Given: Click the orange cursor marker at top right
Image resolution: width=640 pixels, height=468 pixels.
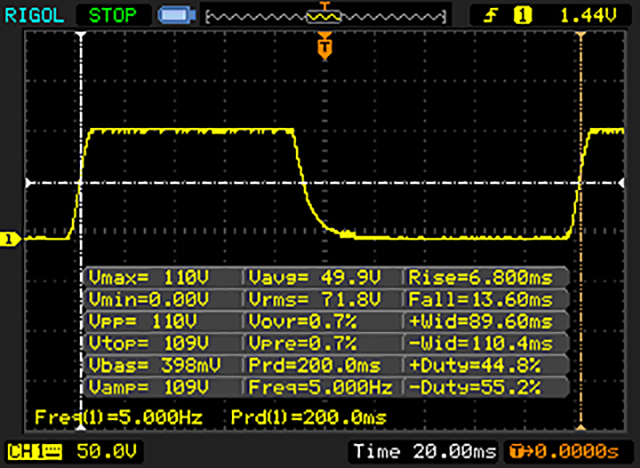Looking at the screenshot, I should coord(581,35).
